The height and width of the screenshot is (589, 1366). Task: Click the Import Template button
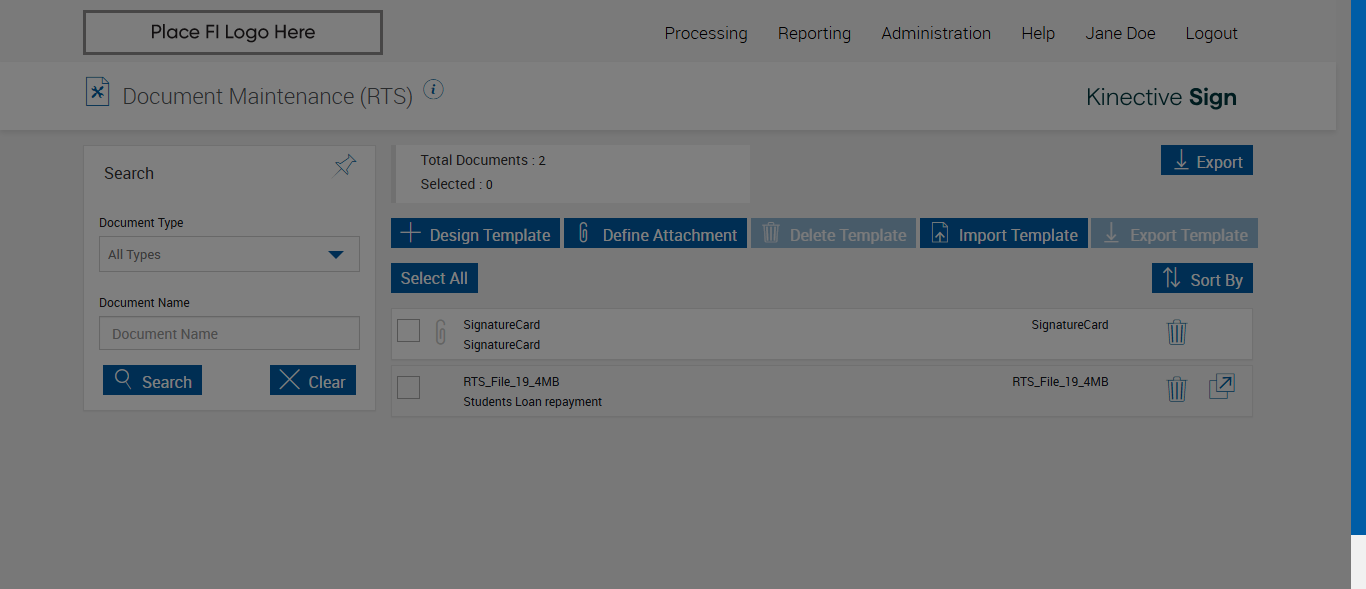1004,234
